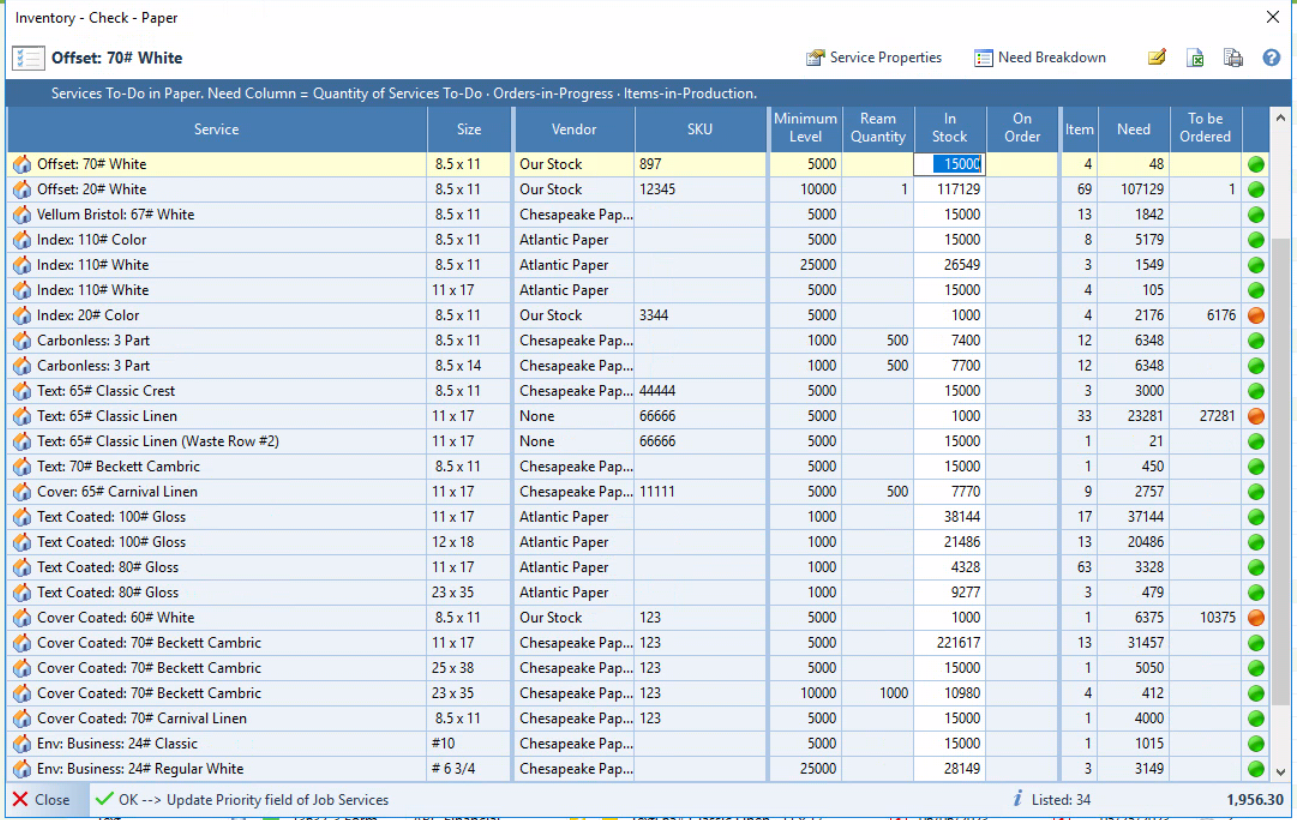Sort by the Vendor column header

(574, 130)
